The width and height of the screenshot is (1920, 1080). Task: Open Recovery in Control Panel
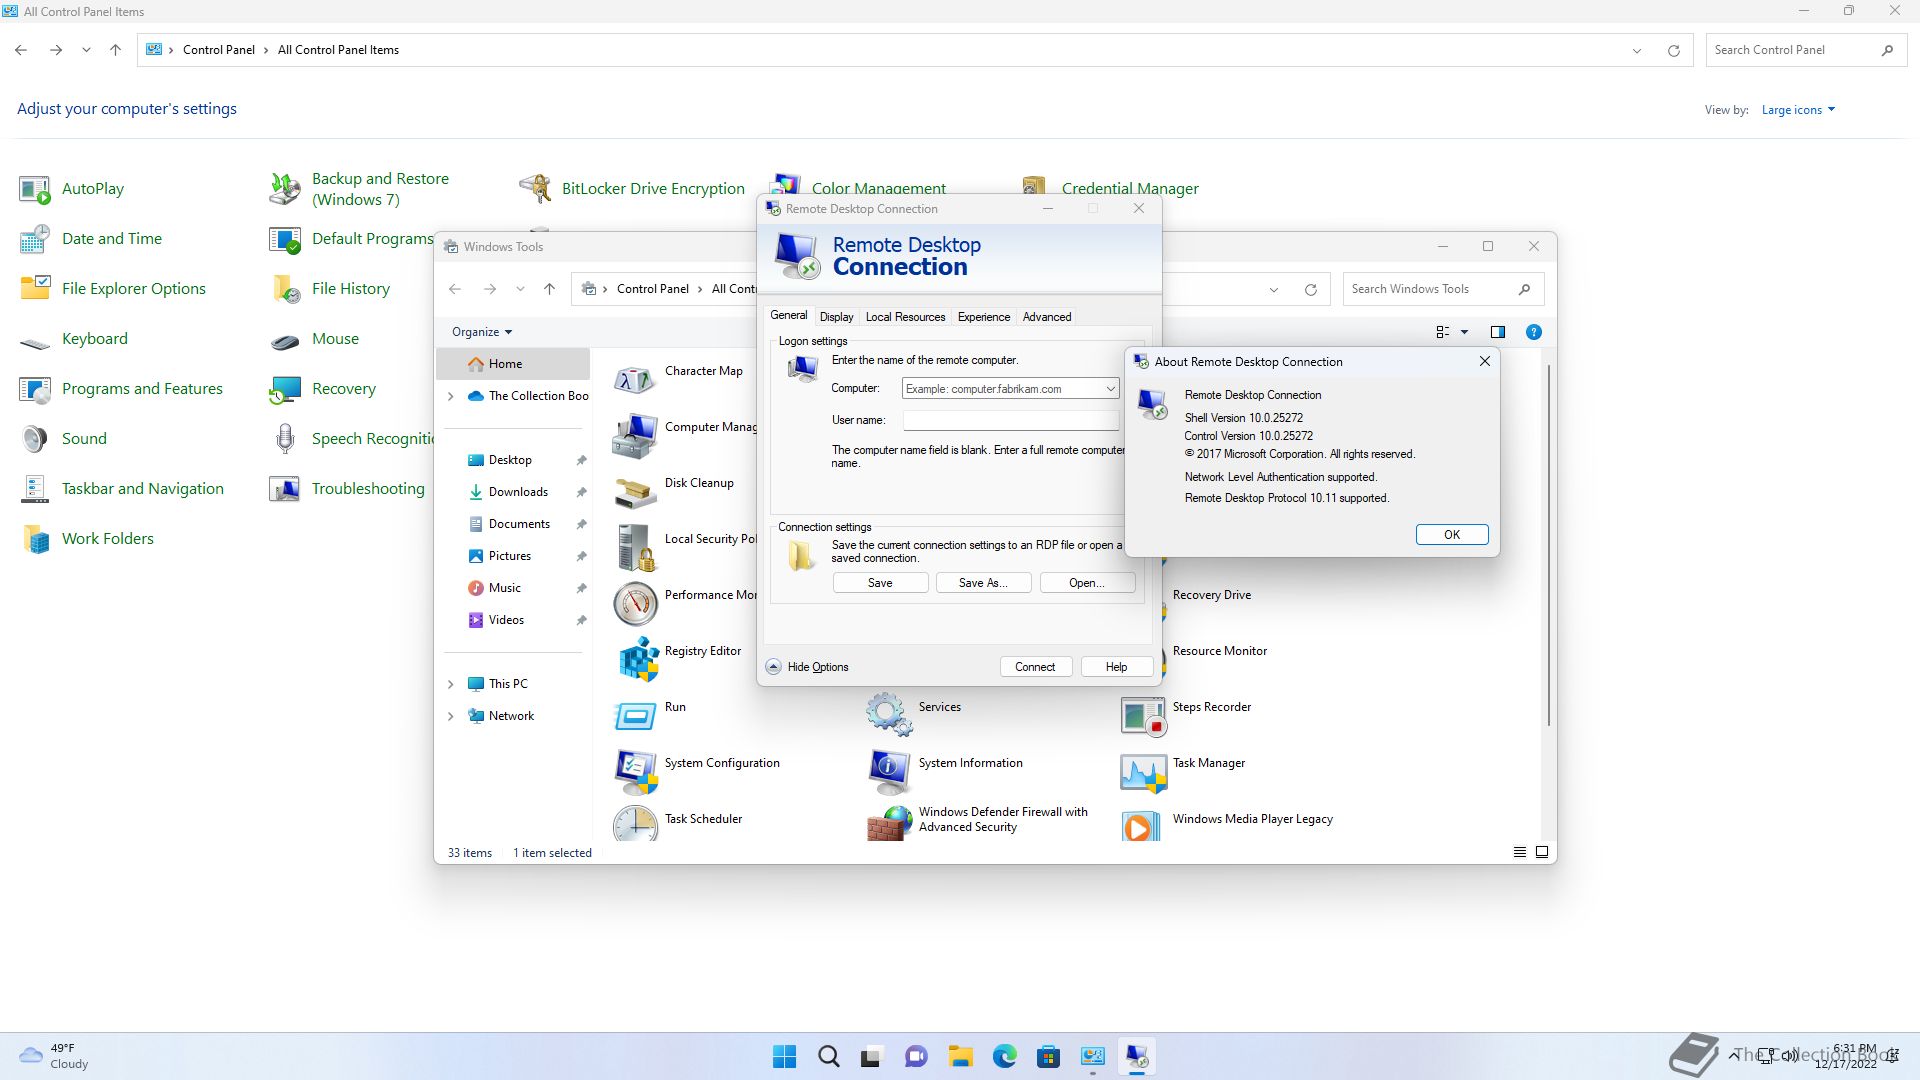click(x=322, y=389)
